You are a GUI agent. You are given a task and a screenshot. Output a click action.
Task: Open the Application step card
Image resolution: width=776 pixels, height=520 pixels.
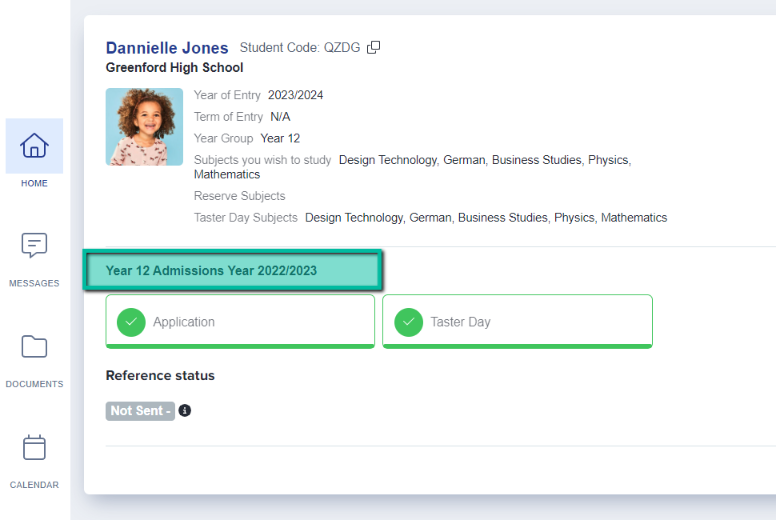(240, 322)
